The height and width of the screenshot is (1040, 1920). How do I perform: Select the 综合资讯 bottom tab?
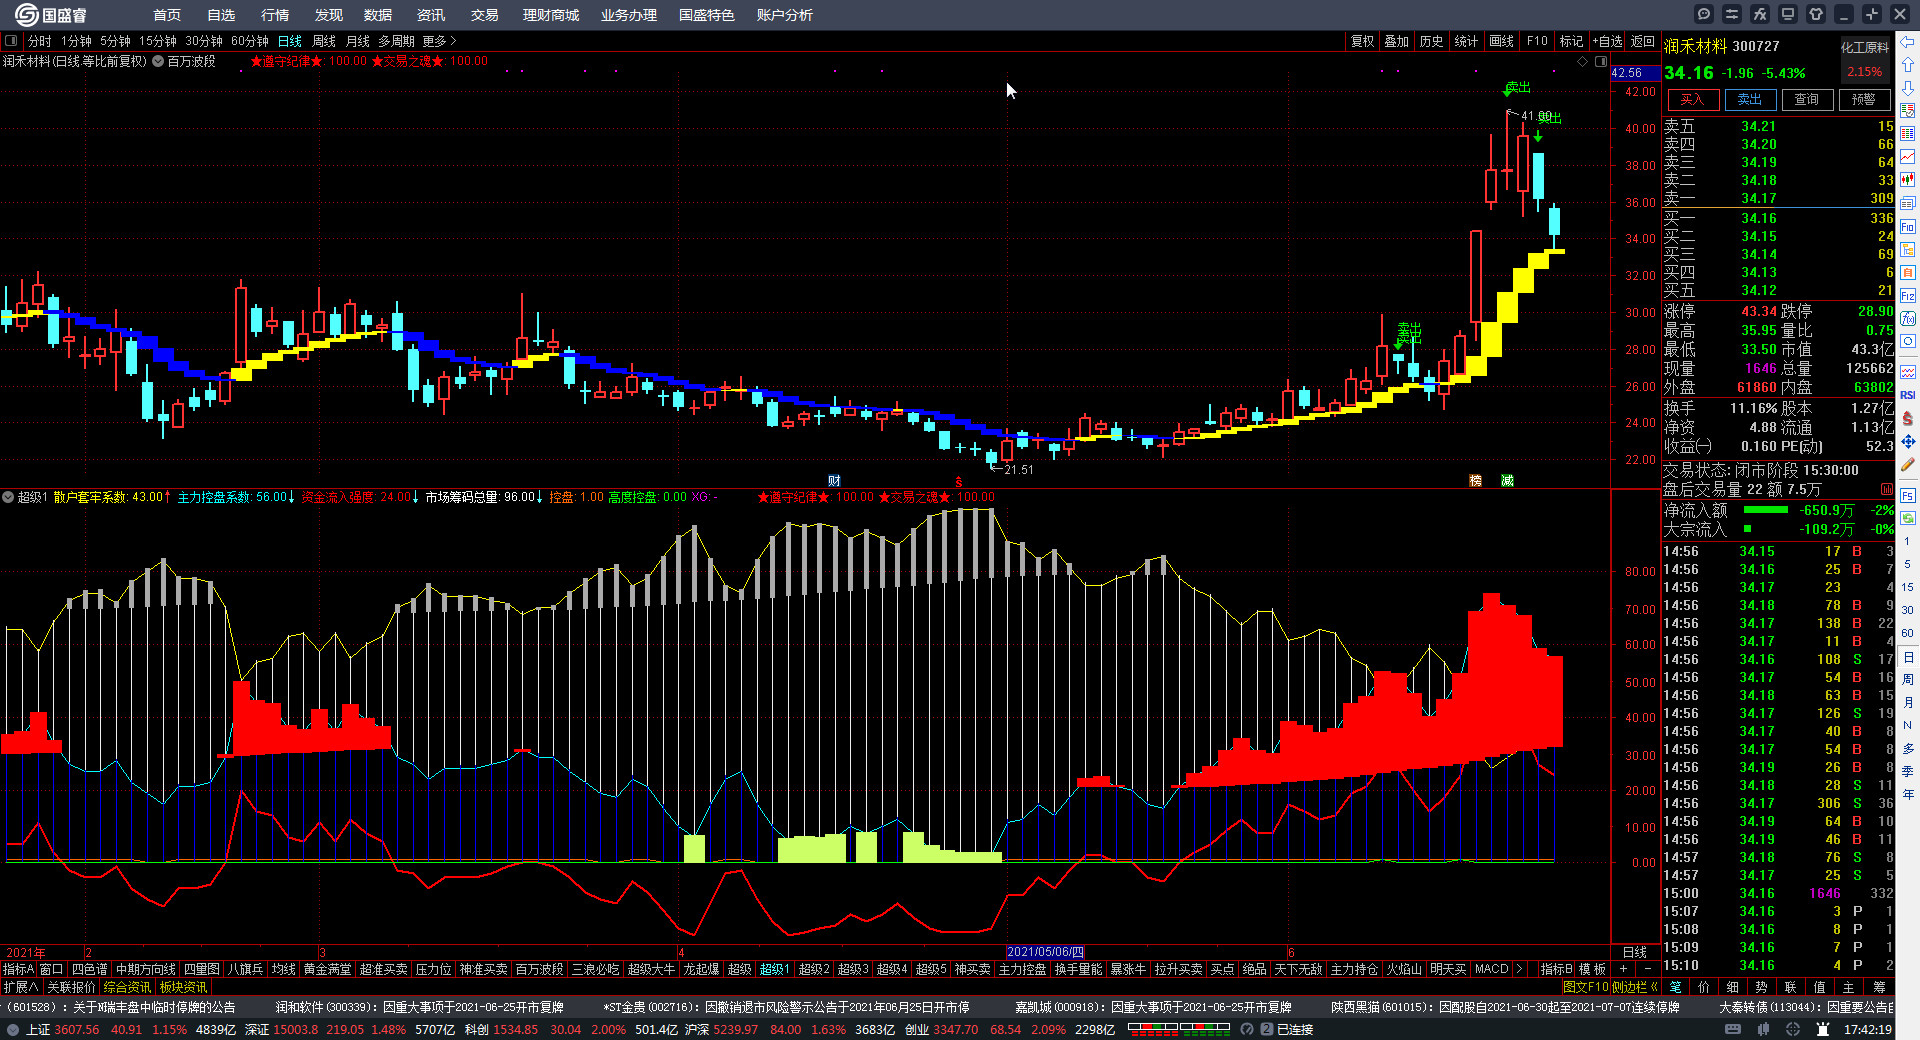tap(127, 987)
